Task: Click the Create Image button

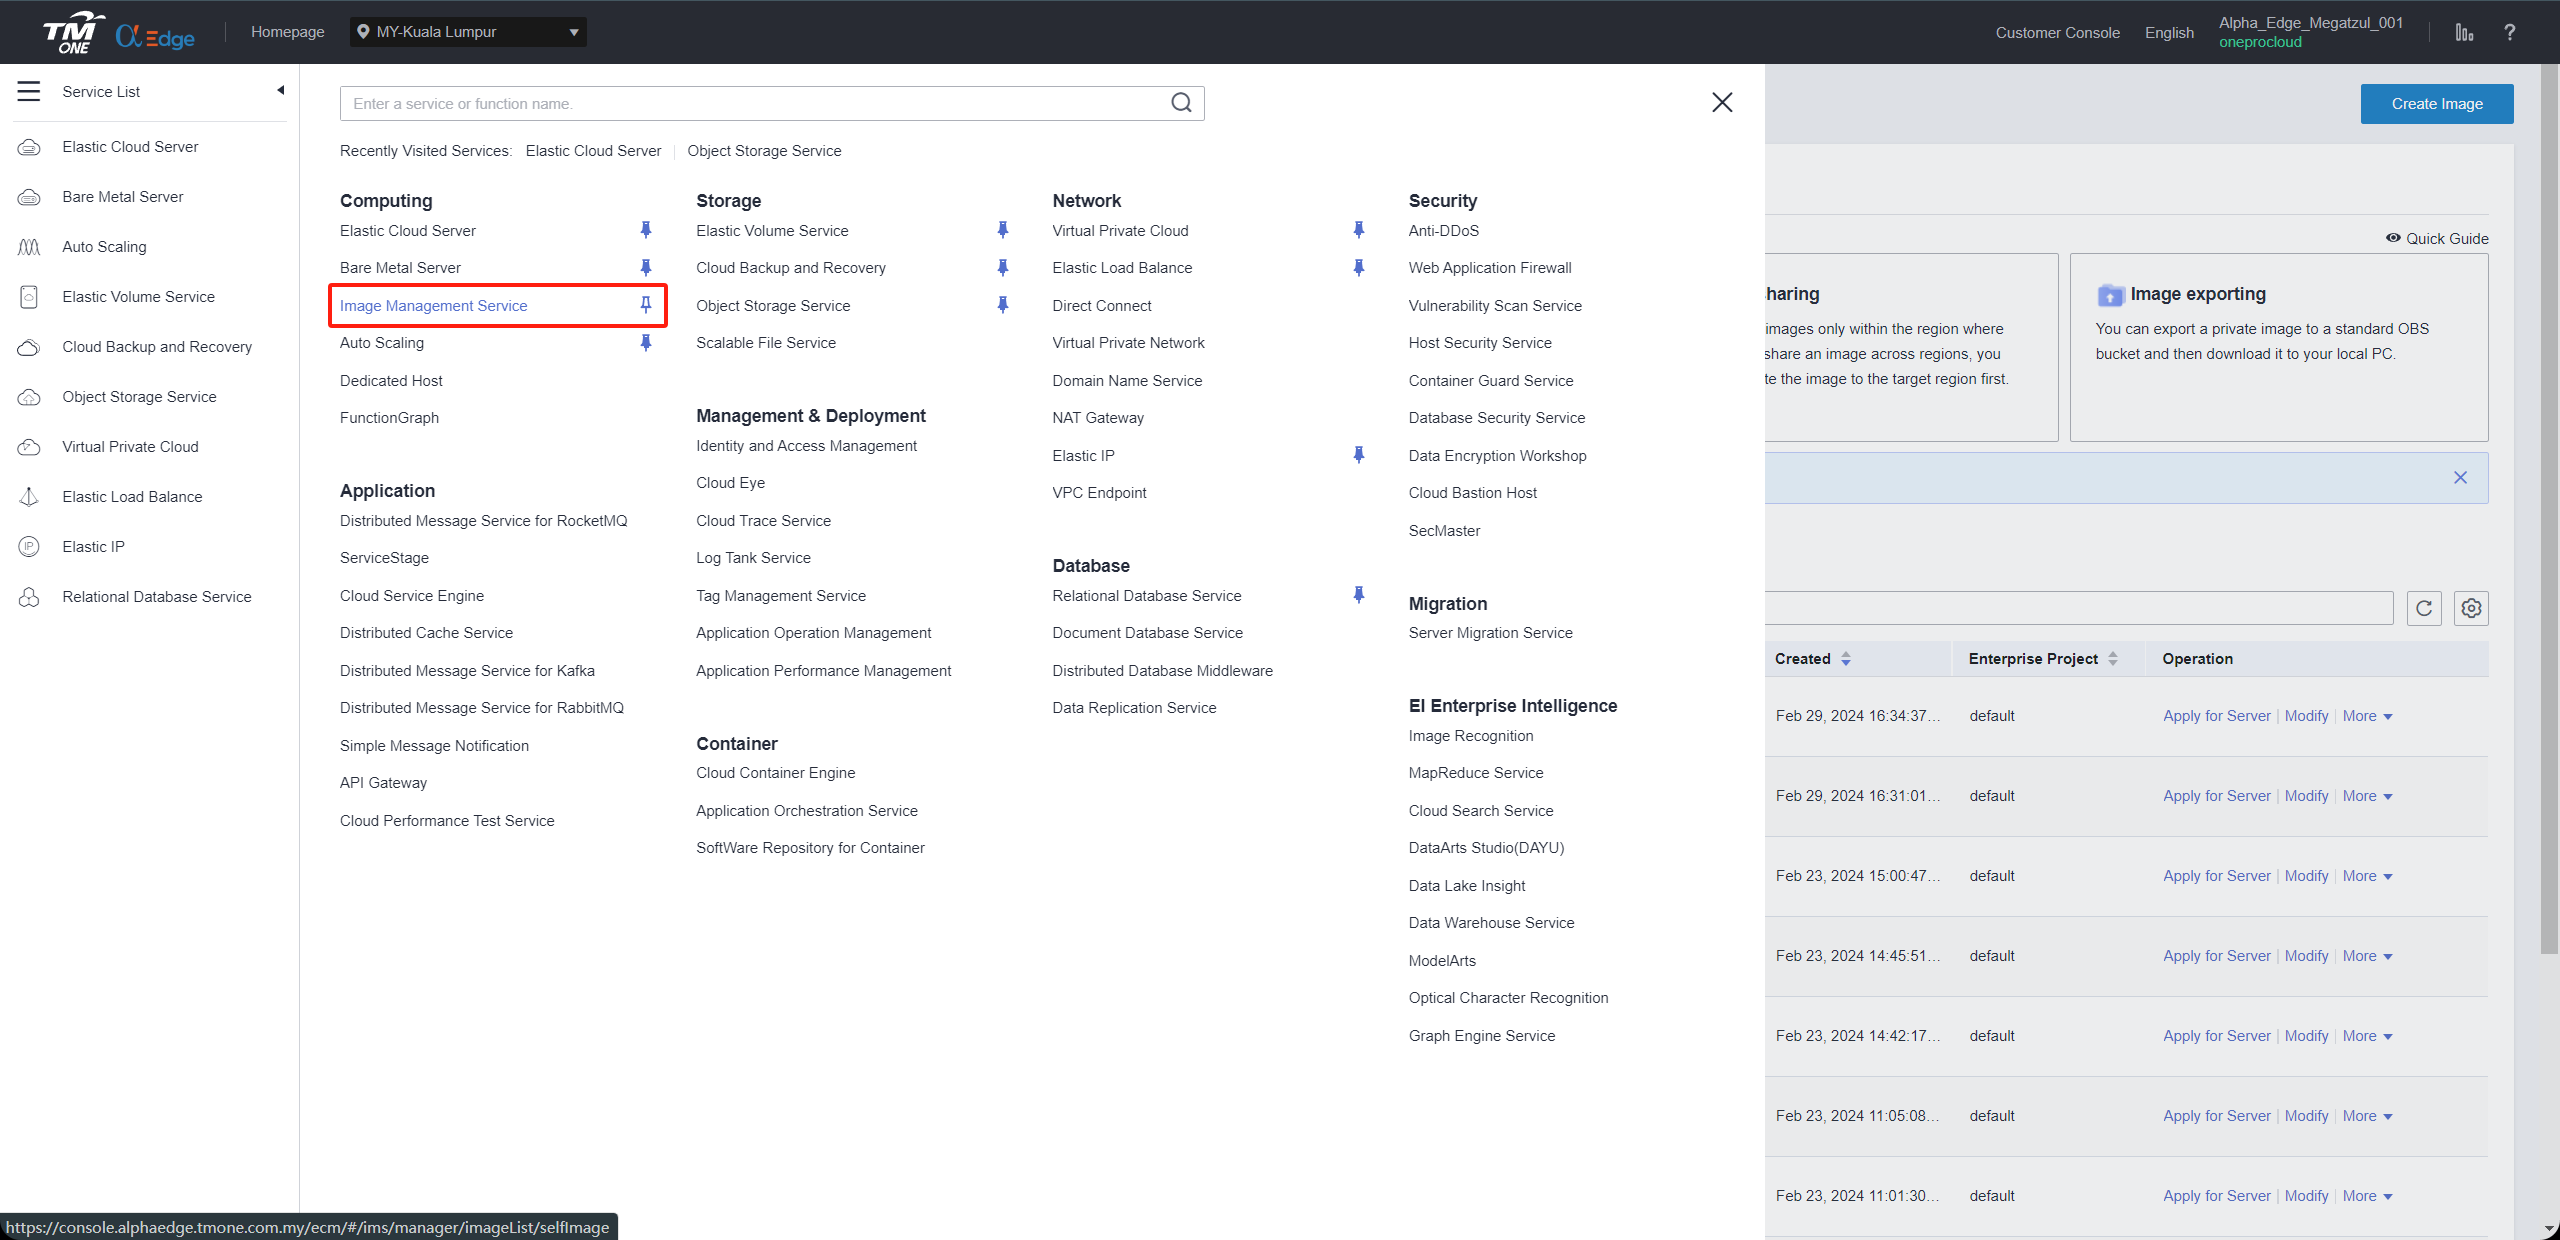Action: pos(2437,104)
